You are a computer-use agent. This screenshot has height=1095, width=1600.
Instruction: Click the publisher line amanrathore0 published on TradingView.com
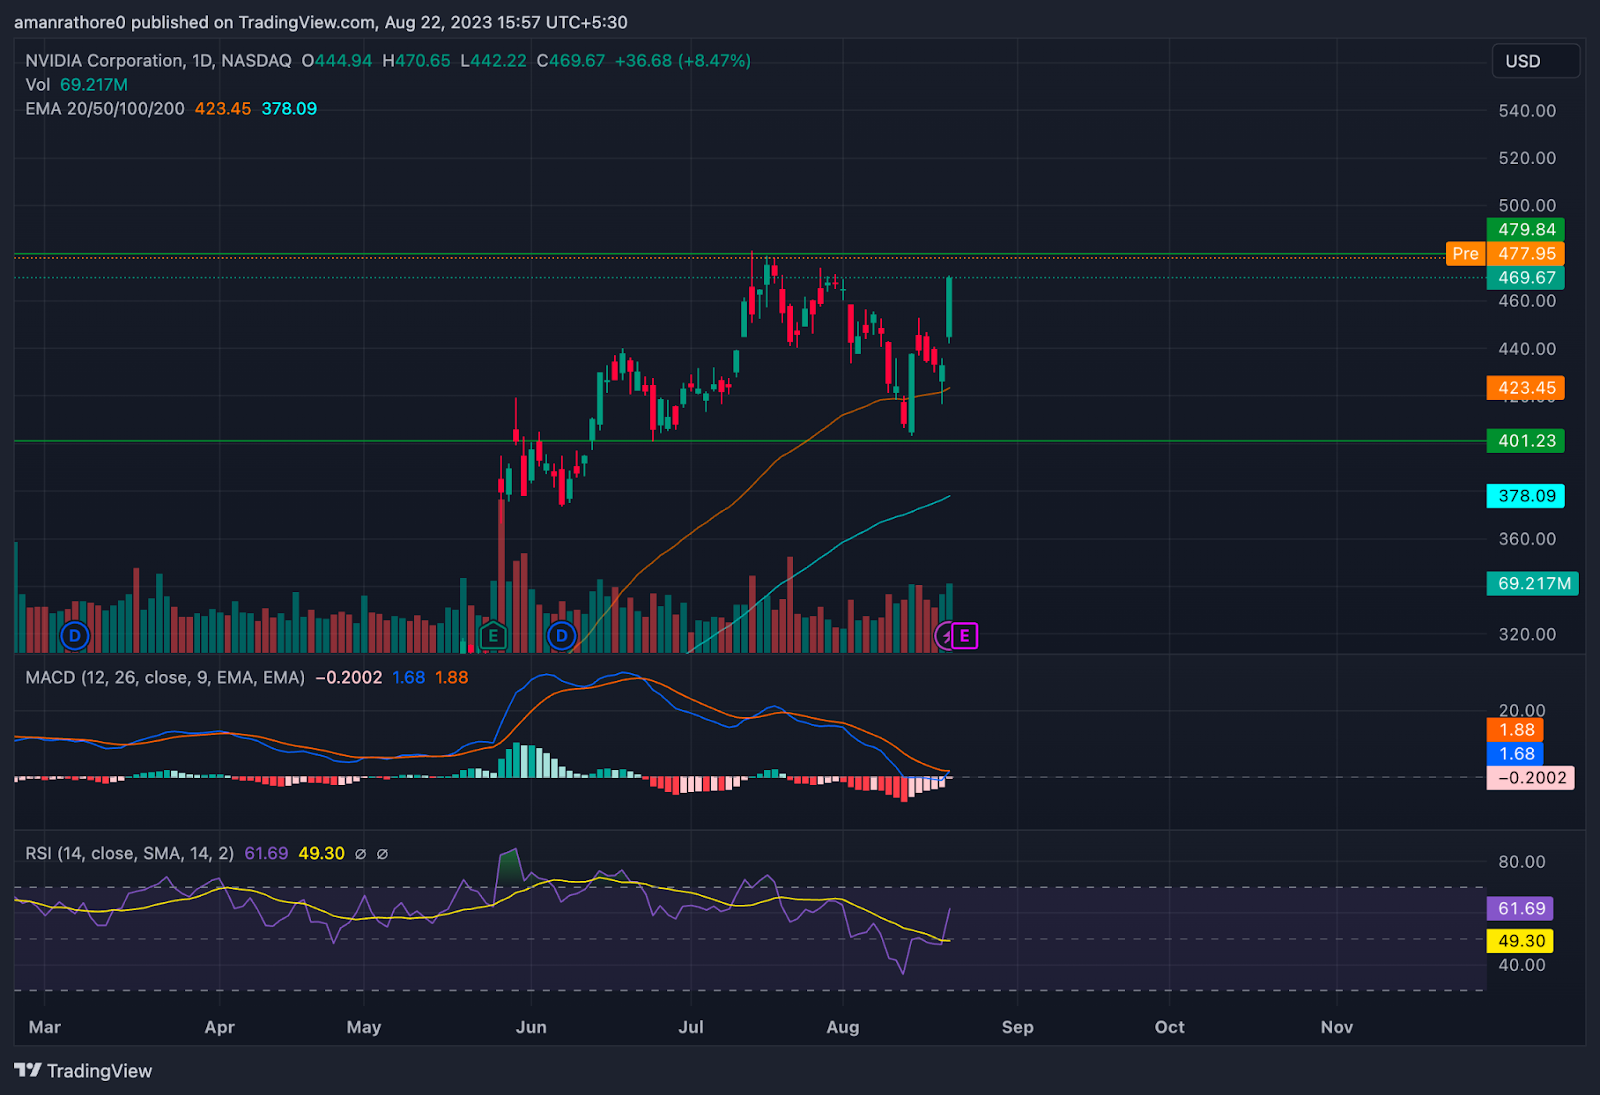tap(321, 22)
